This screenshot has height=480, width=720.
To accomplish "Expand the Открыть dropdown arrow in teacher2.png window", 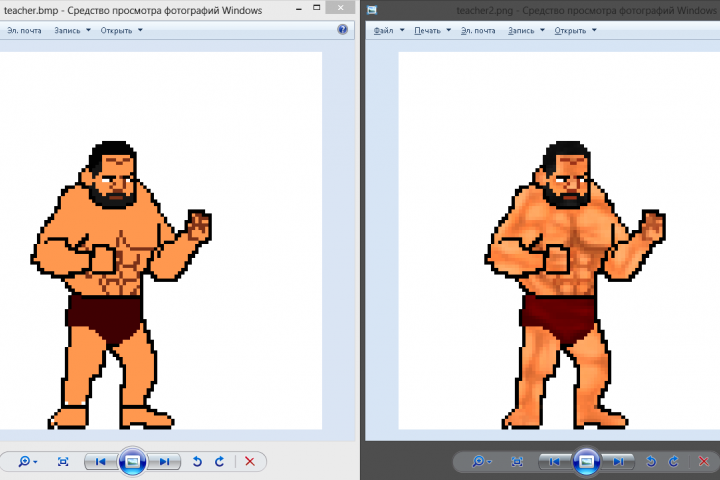I will coord(594,30).
